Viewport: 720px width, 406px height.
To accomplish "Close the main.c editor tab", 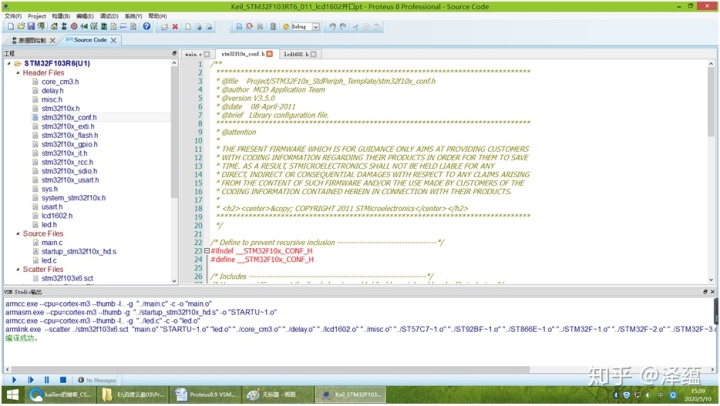I will pos(207,54).
